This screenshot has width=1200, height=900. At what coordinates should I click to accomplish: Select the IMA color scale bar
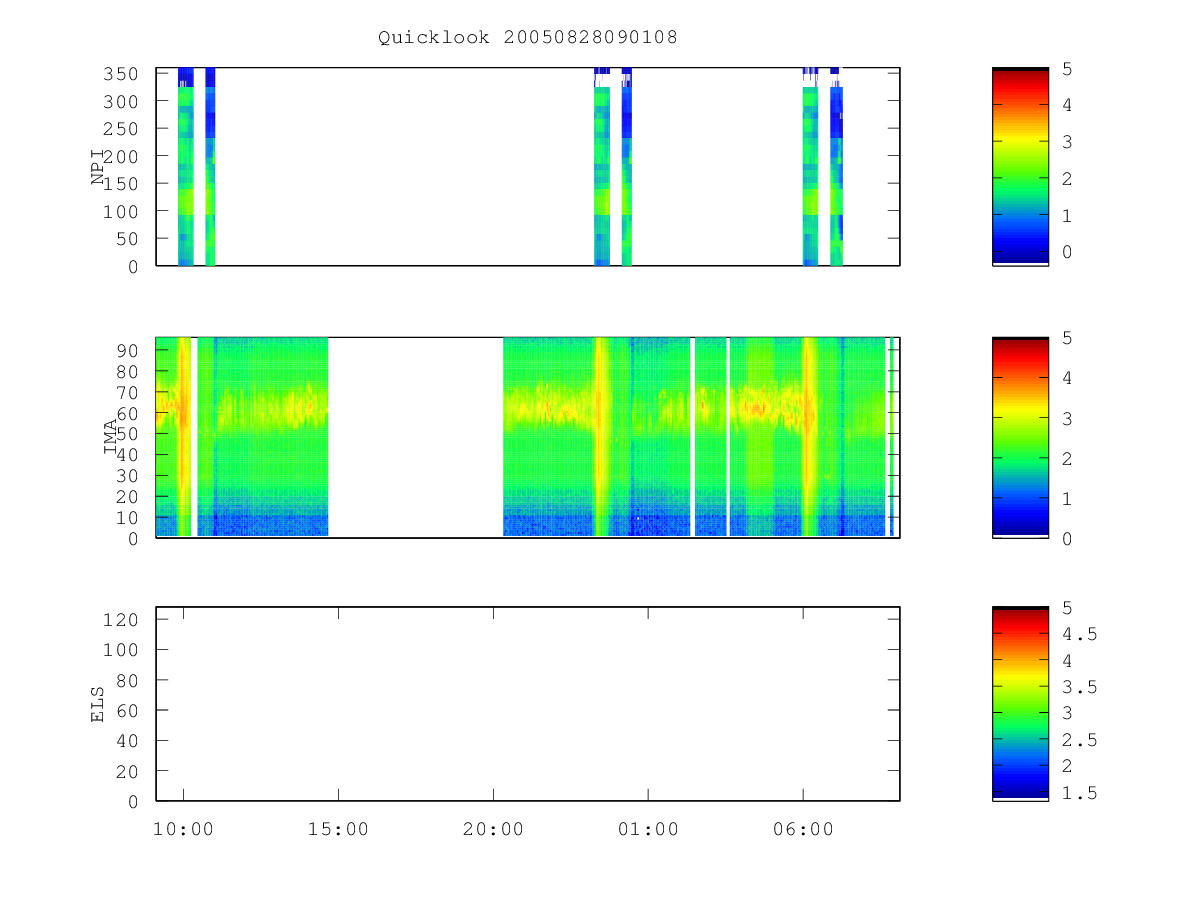point(1020,437)
